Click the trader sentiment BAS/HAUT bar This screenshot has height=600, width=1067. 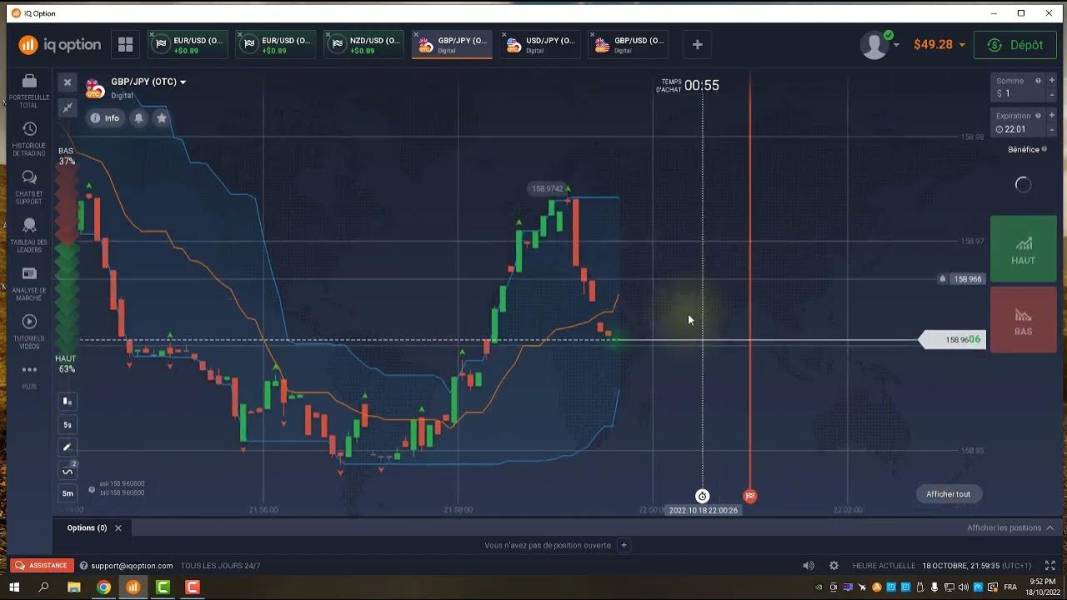66,260
